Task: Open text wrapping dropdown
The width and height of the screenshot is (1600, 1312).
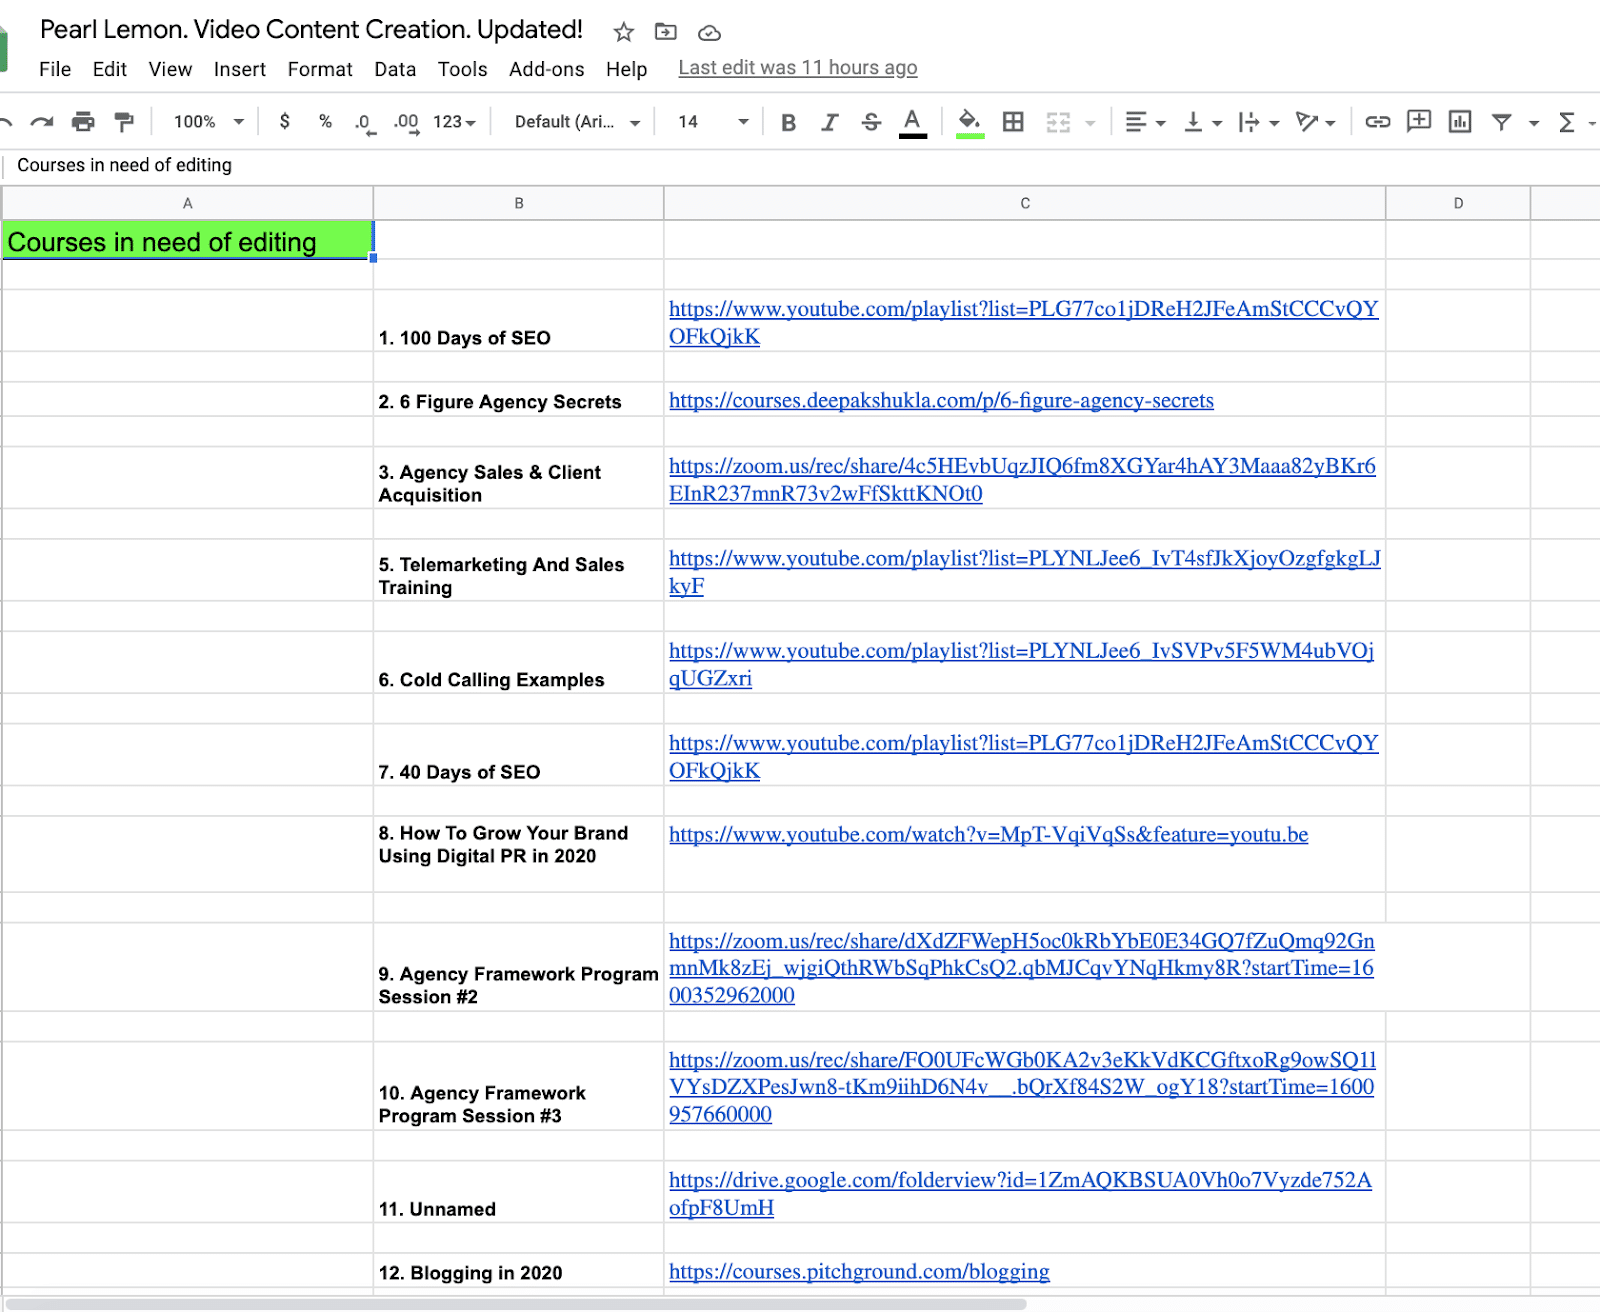Action: pyautogui.click(x=1259, y=122)
